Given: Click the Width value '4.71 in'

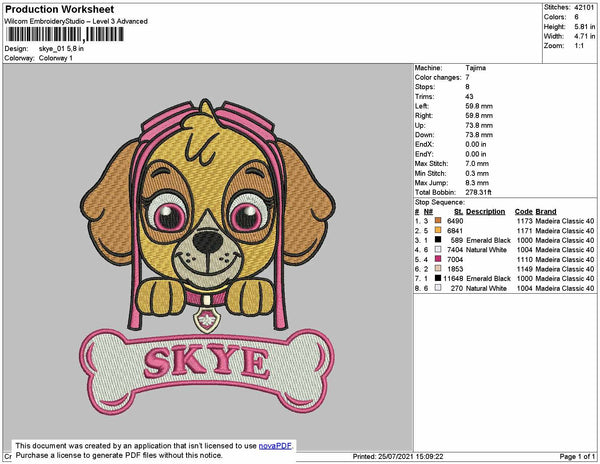Looking at the screenshot, I should pos(584,36).
